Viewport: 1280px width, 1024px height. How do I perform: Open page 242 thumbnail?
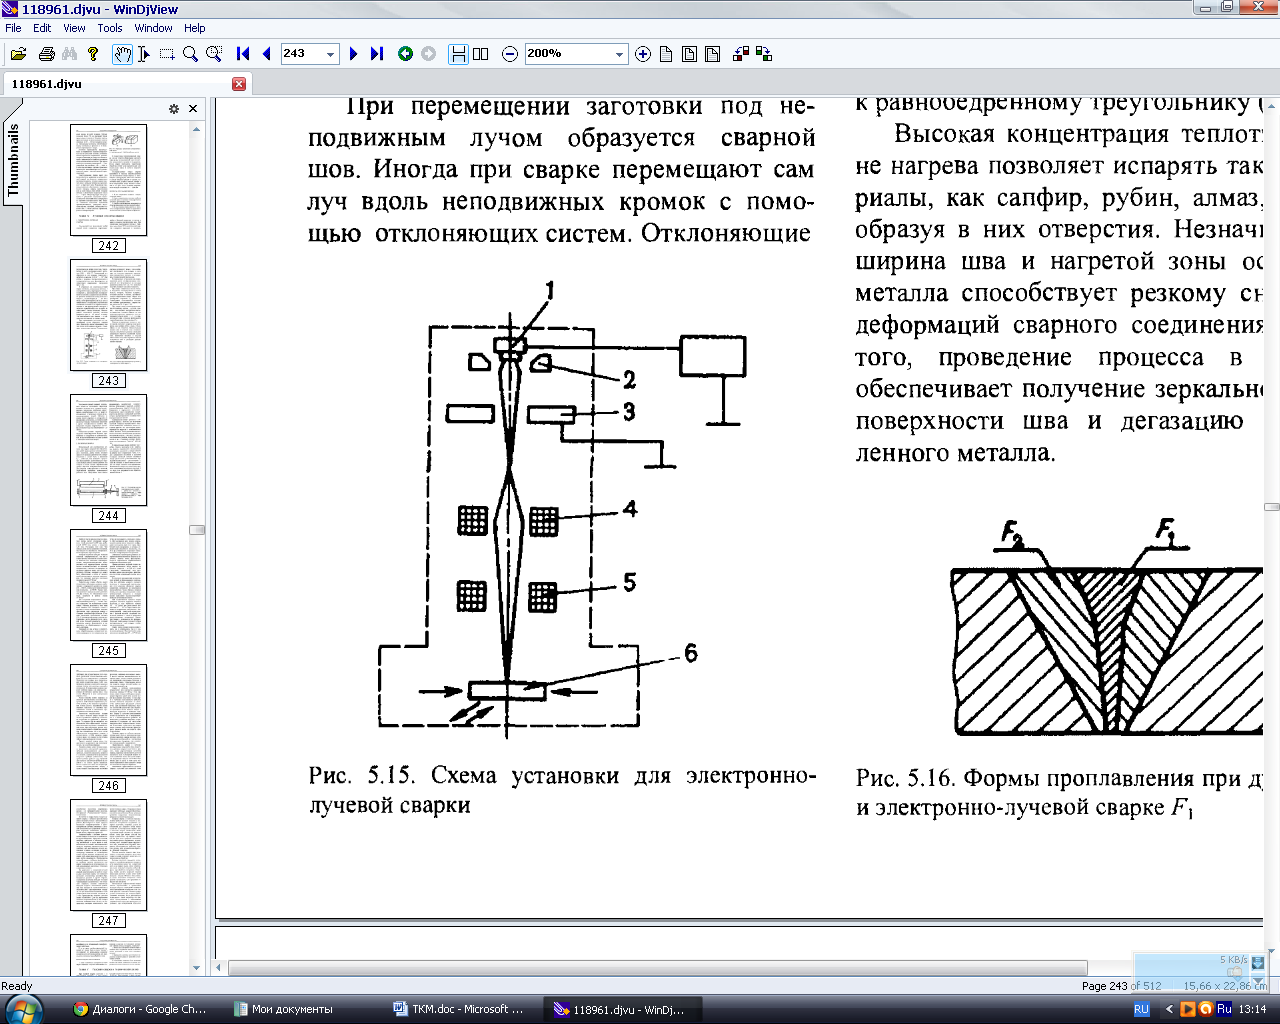pos(108,180)
